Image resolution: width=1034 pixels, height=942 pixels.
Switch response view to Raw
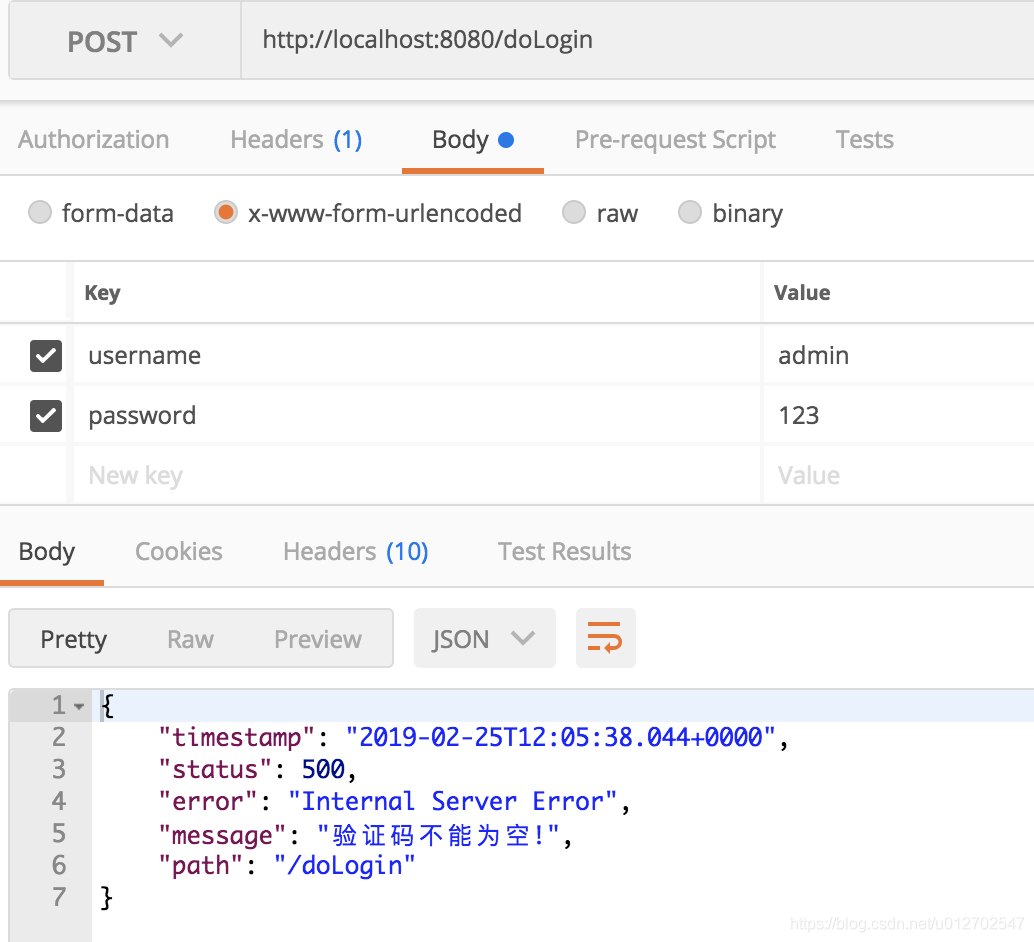(x=190, y=639)
